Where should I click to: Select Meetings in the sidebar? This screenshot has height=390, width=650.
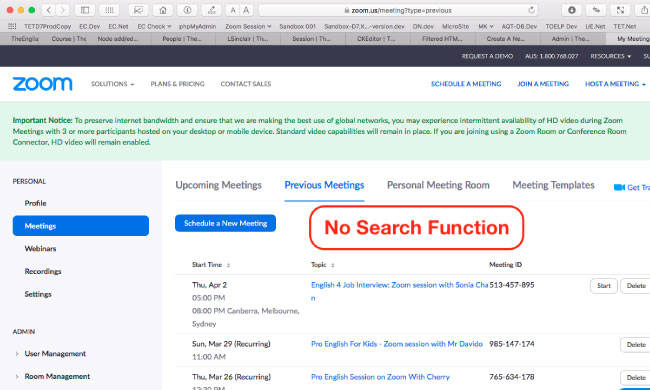[x=81, y=226]
